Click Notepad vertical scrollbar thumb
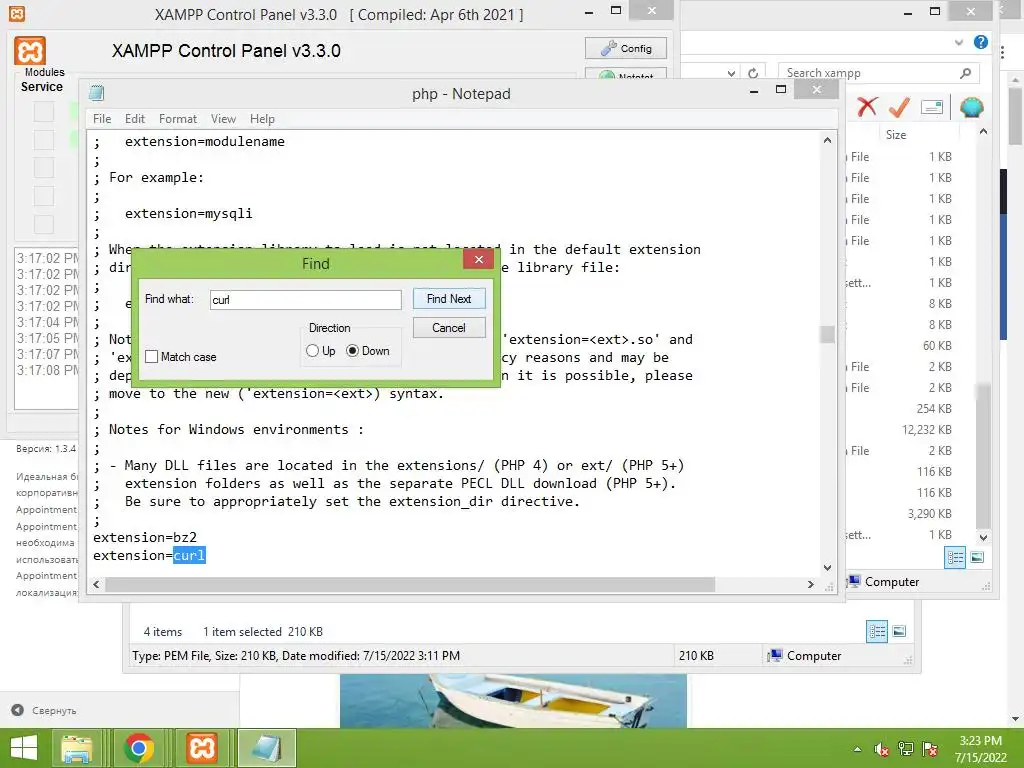Image resolution: width=1024 pixels, height=768 pixels. (827, 334)
